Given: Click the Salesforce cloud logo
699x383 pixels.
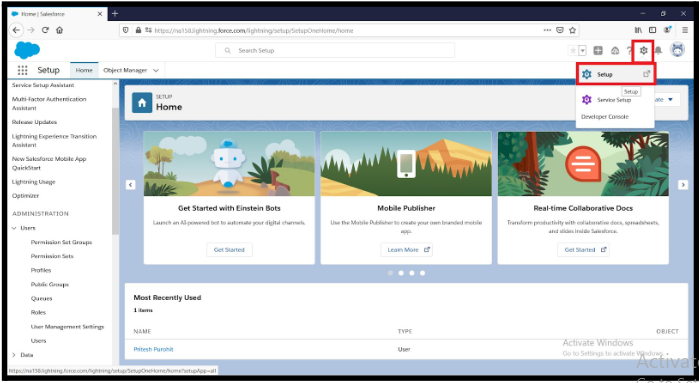Looking at the screenshot, I should pyautogui.click(x=27, y=50).
